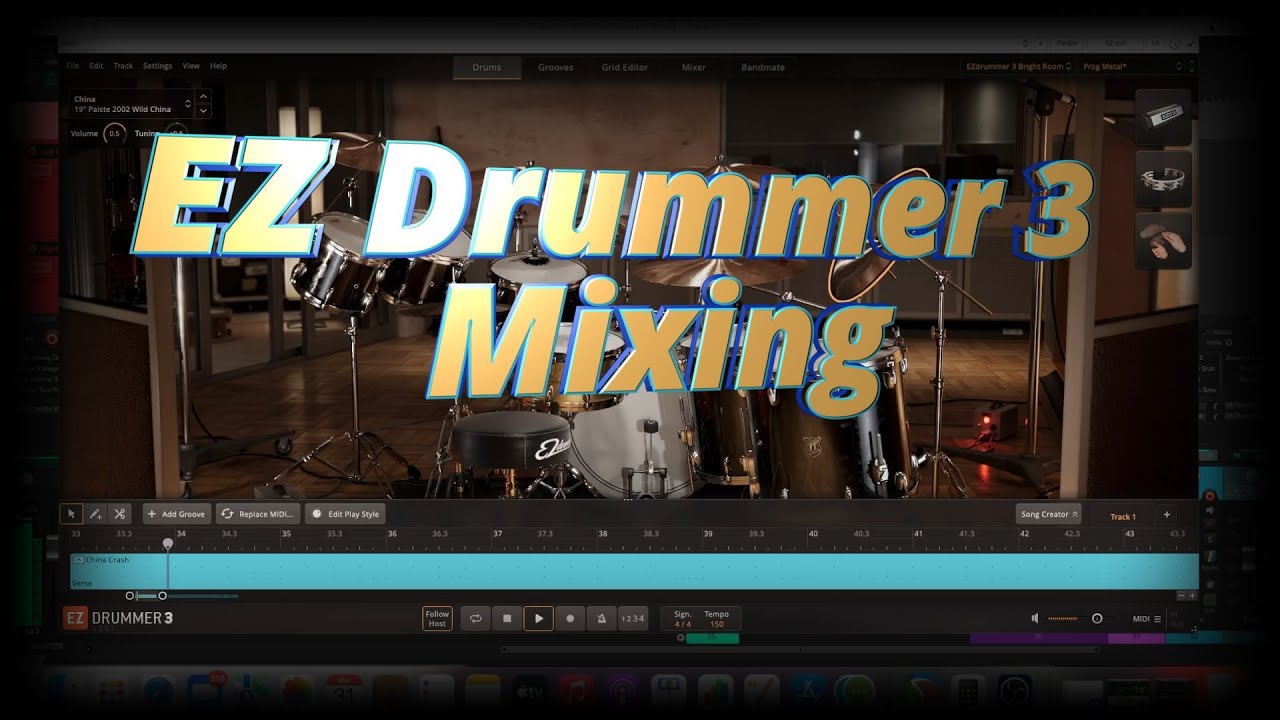Image resolution: width=1280 pixels, height=720 pixels.
Task: Switch to the Grooves tab
Action: coord(556,67)
